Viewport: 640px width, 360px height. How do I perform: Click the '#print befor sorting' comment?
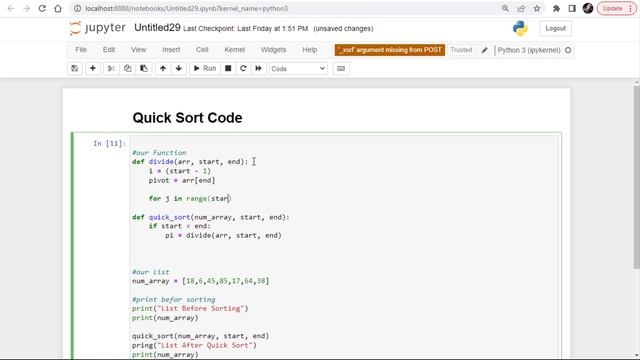173,299
